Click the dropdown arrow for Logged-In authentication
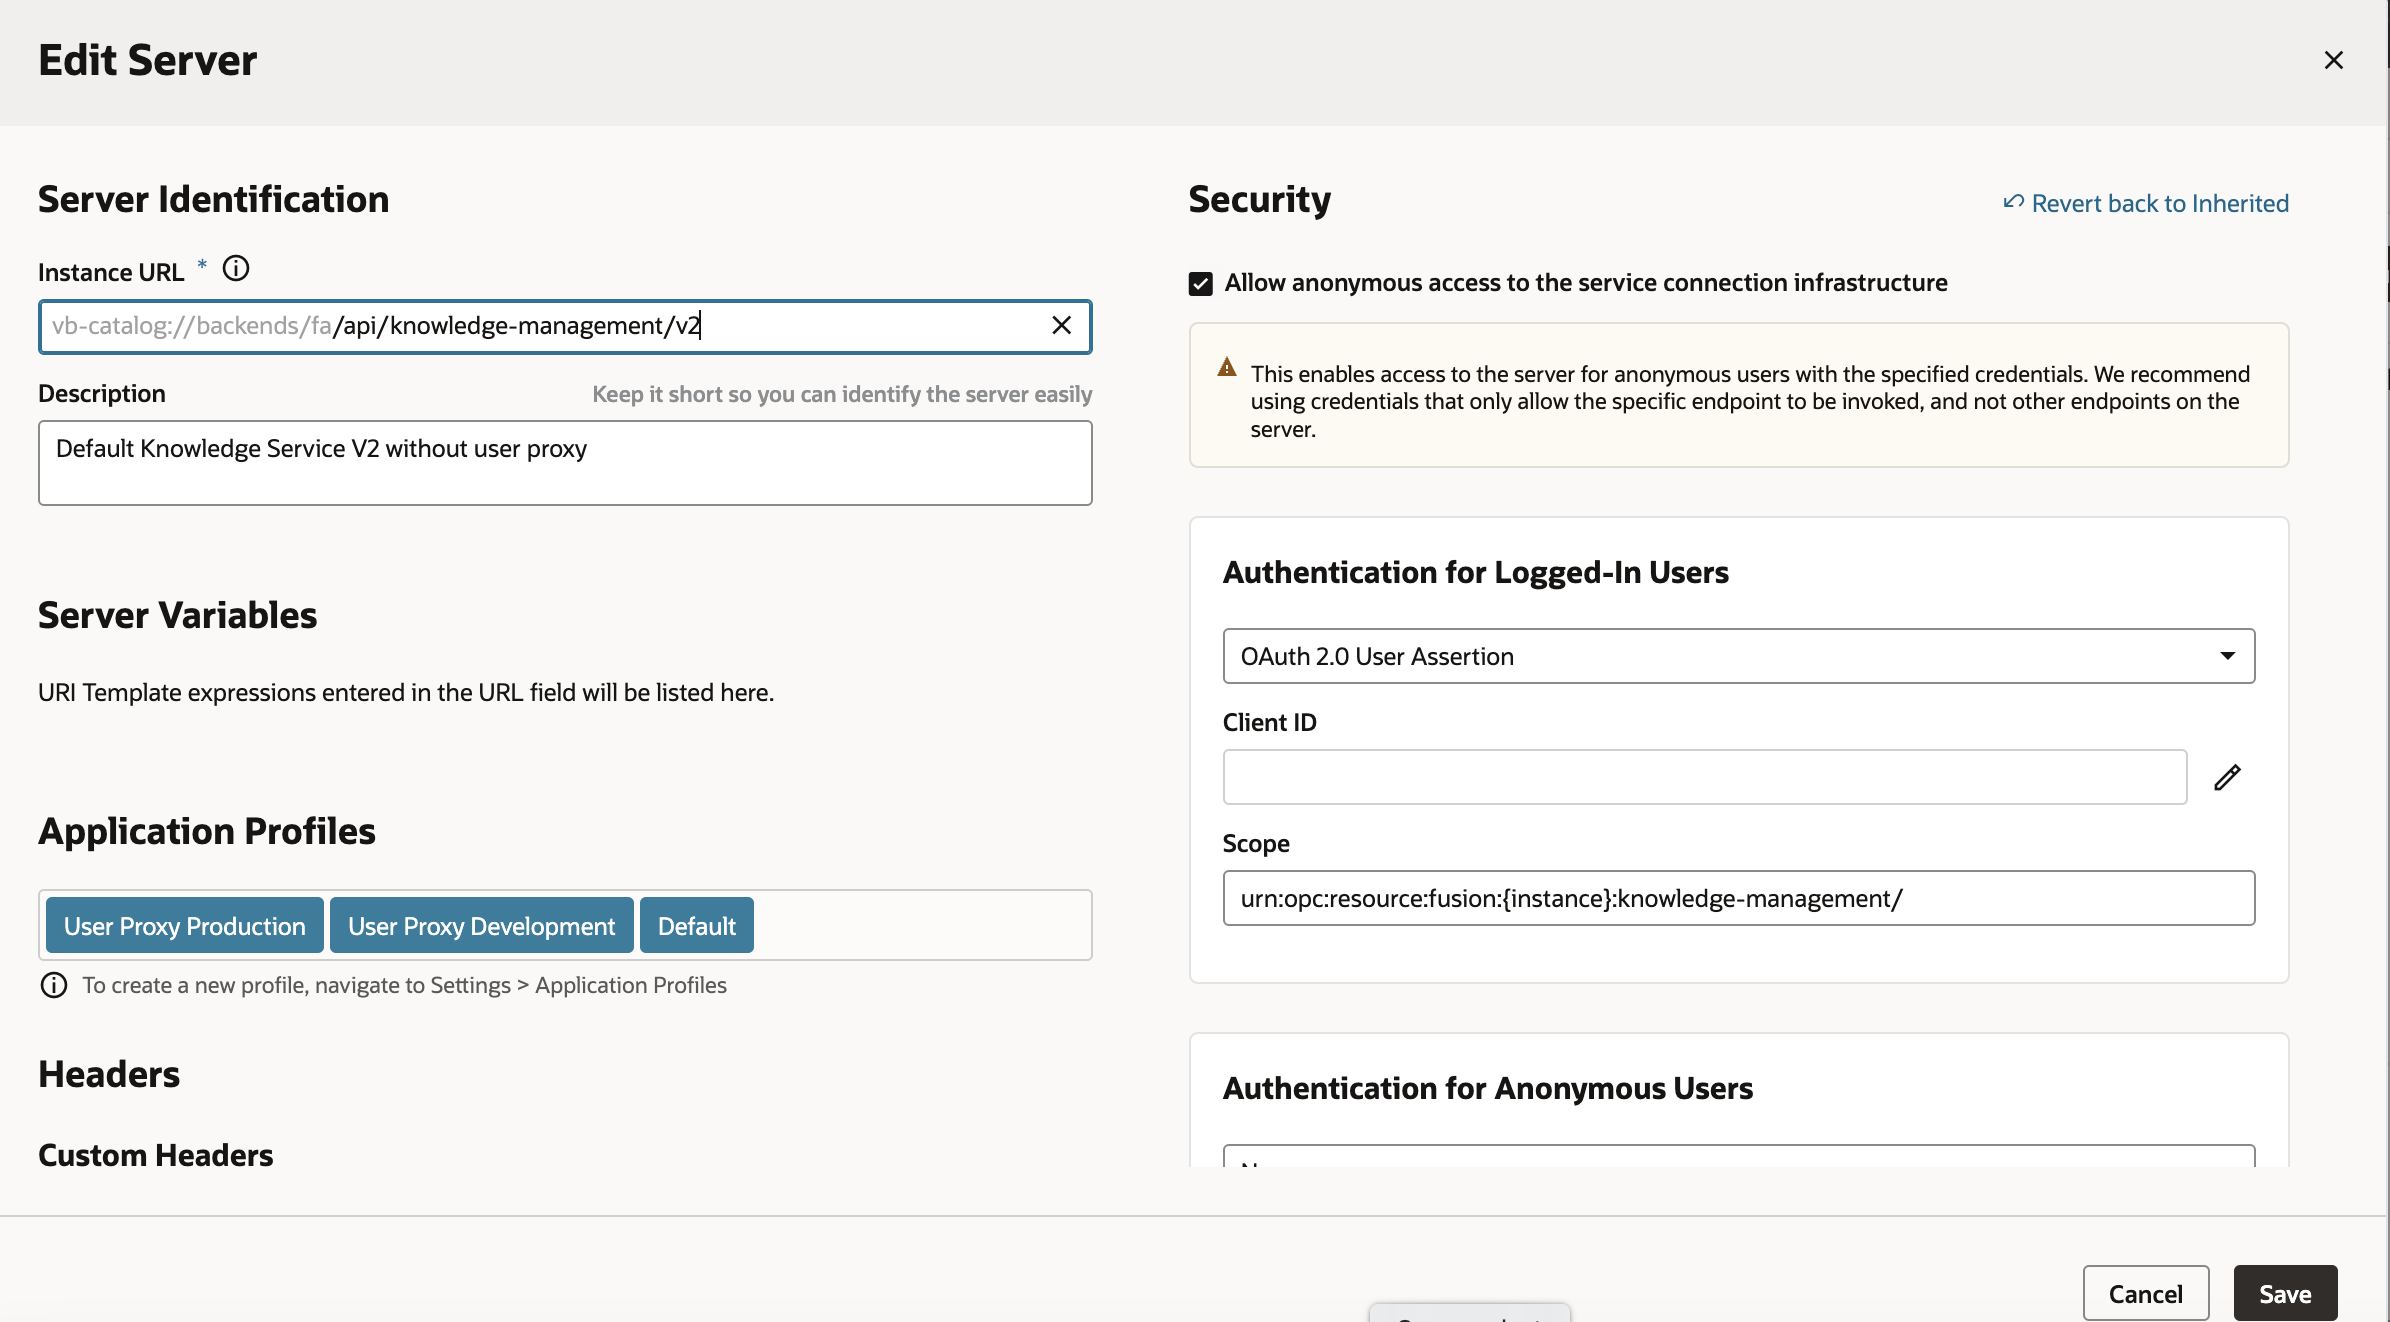 2227,656
